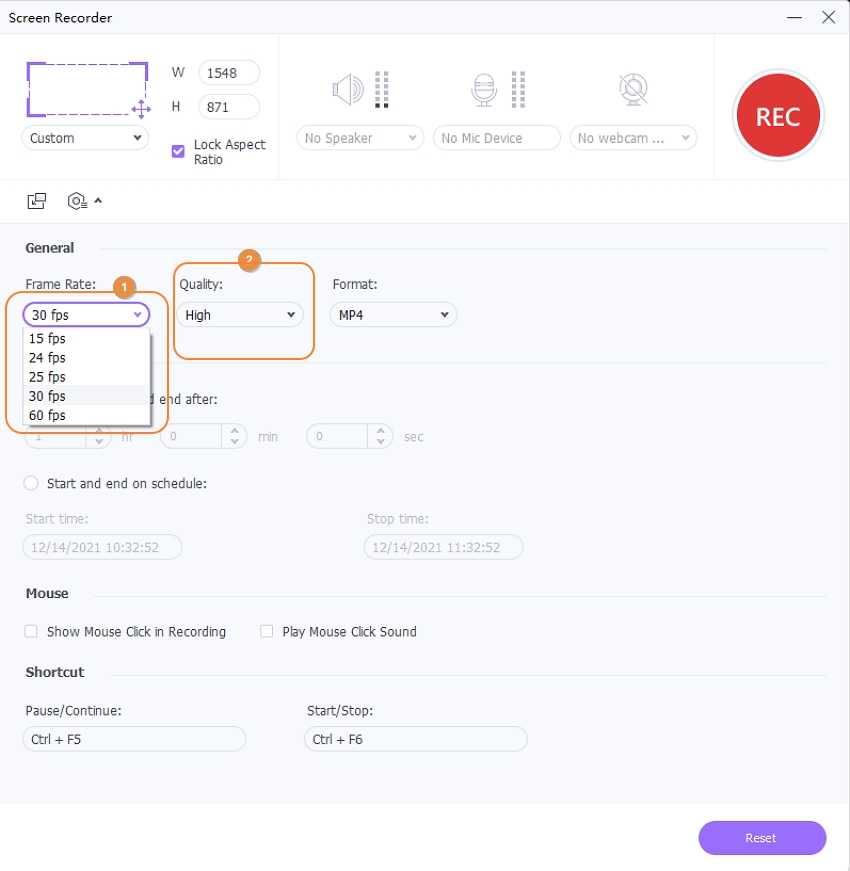Select 15 fps from frame rate list
Screen dimensions: 850x871
[x=87, y=338]
